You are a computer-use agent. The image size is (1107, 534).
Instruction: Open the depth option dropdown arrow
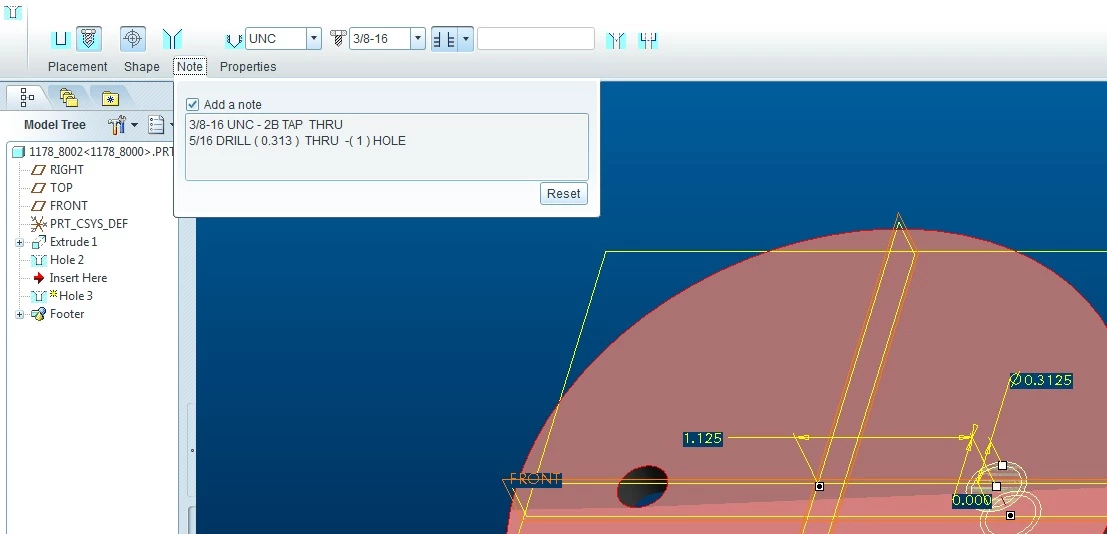click(465, 39)
